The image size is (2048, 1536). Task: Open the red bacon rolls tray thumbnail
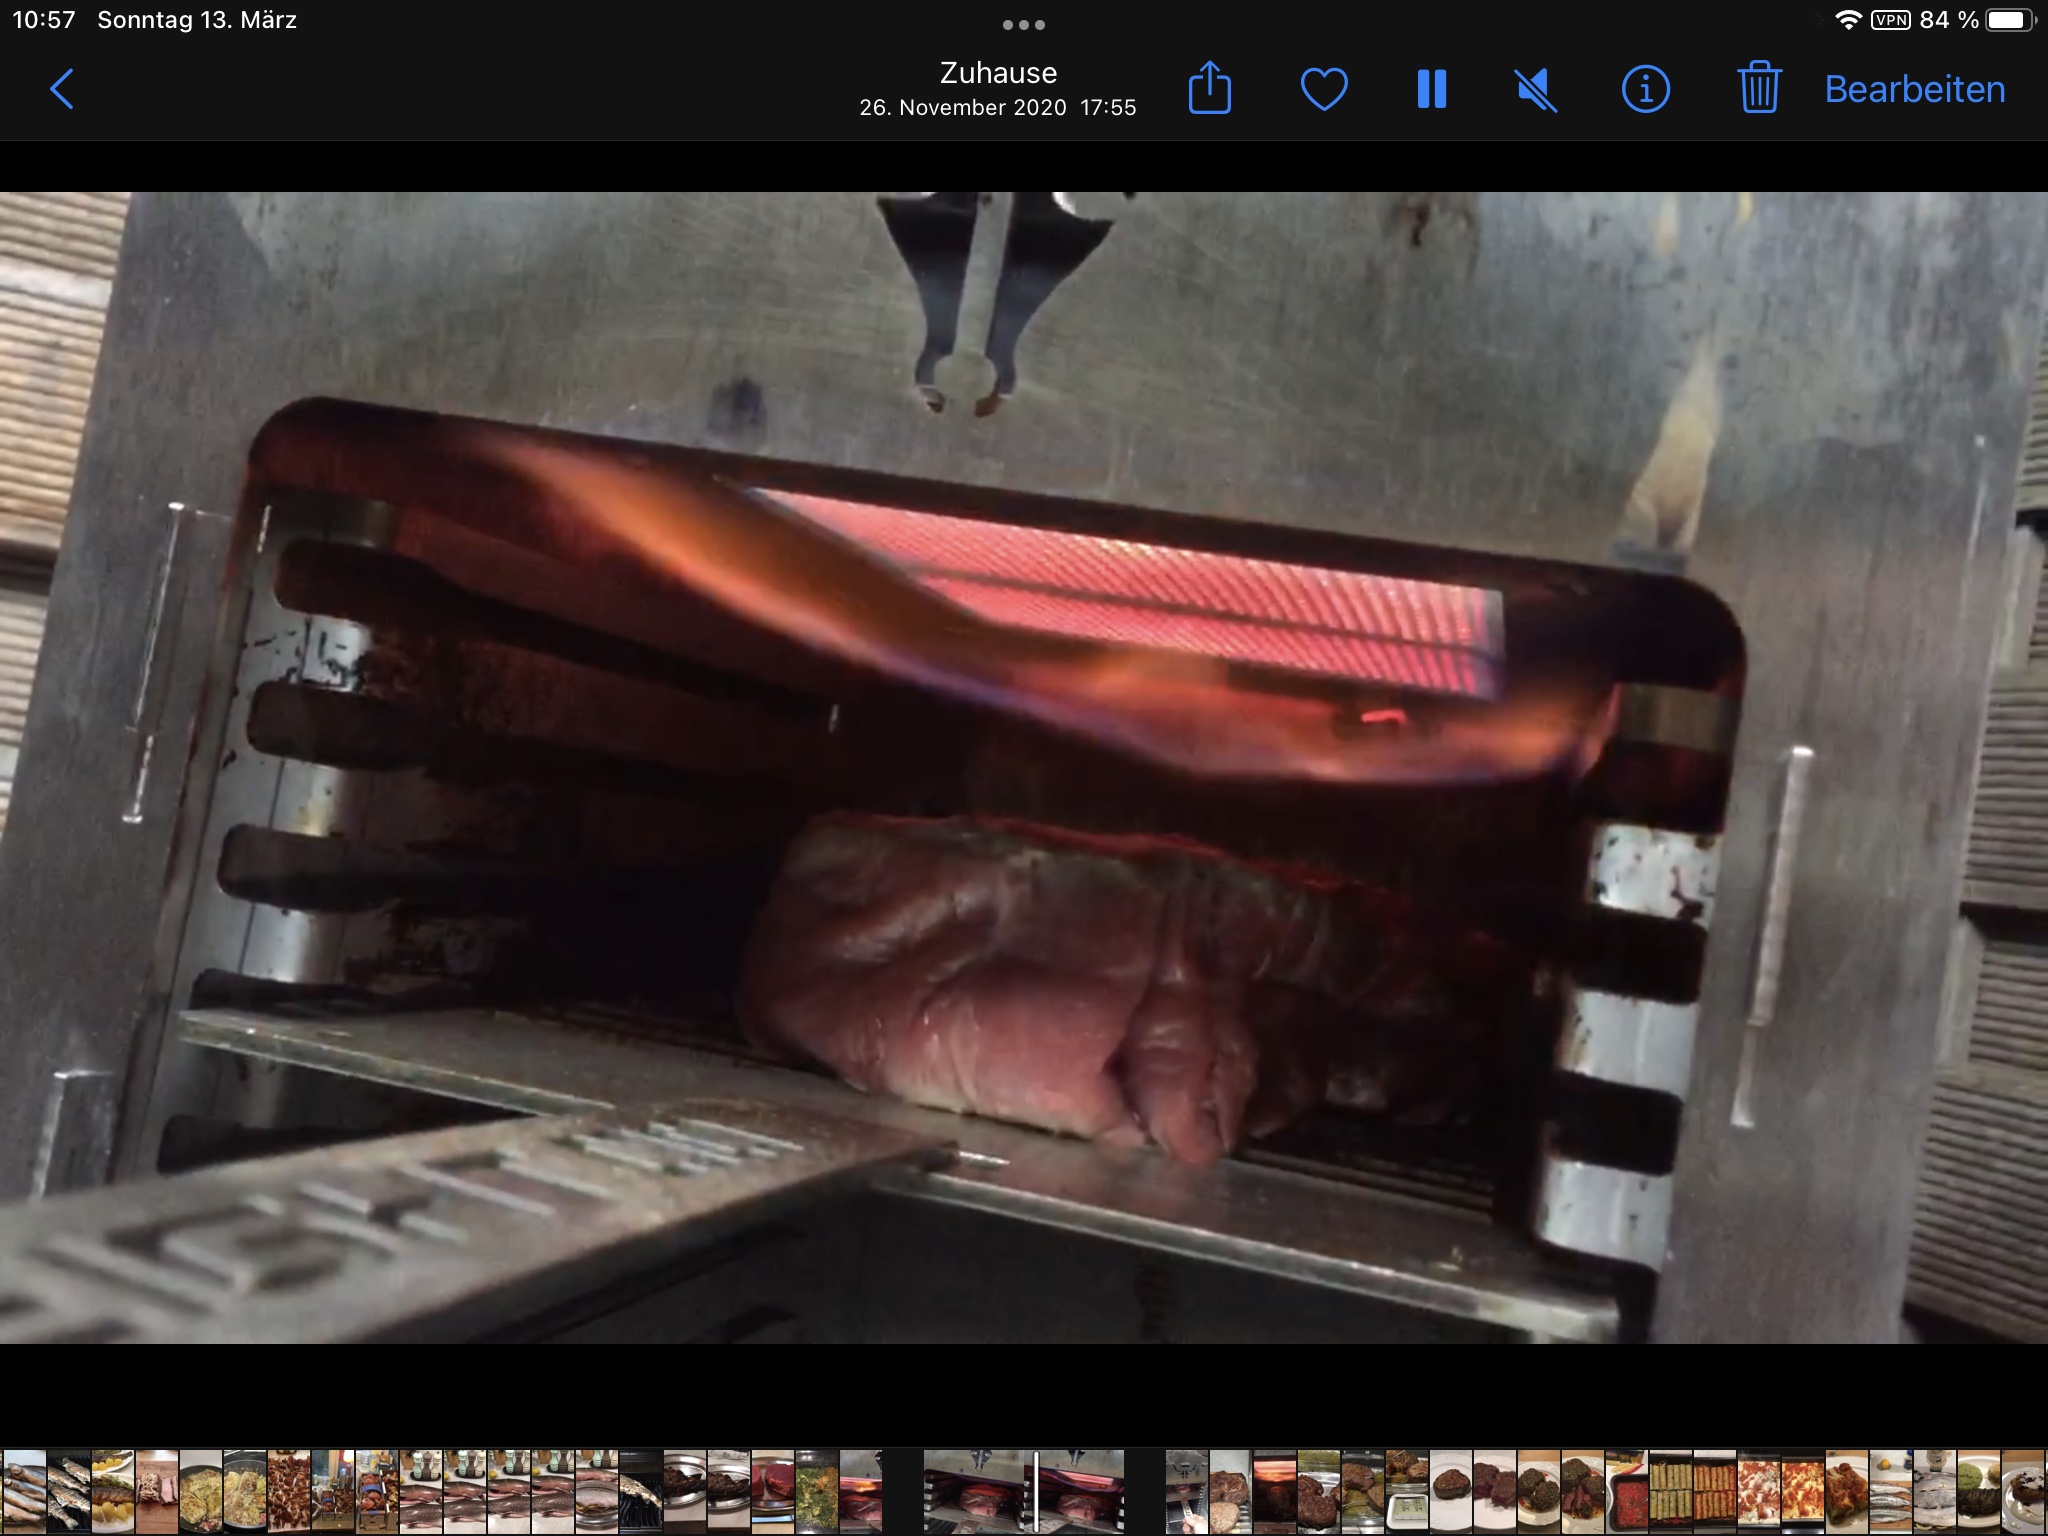tap(289, 1491)
